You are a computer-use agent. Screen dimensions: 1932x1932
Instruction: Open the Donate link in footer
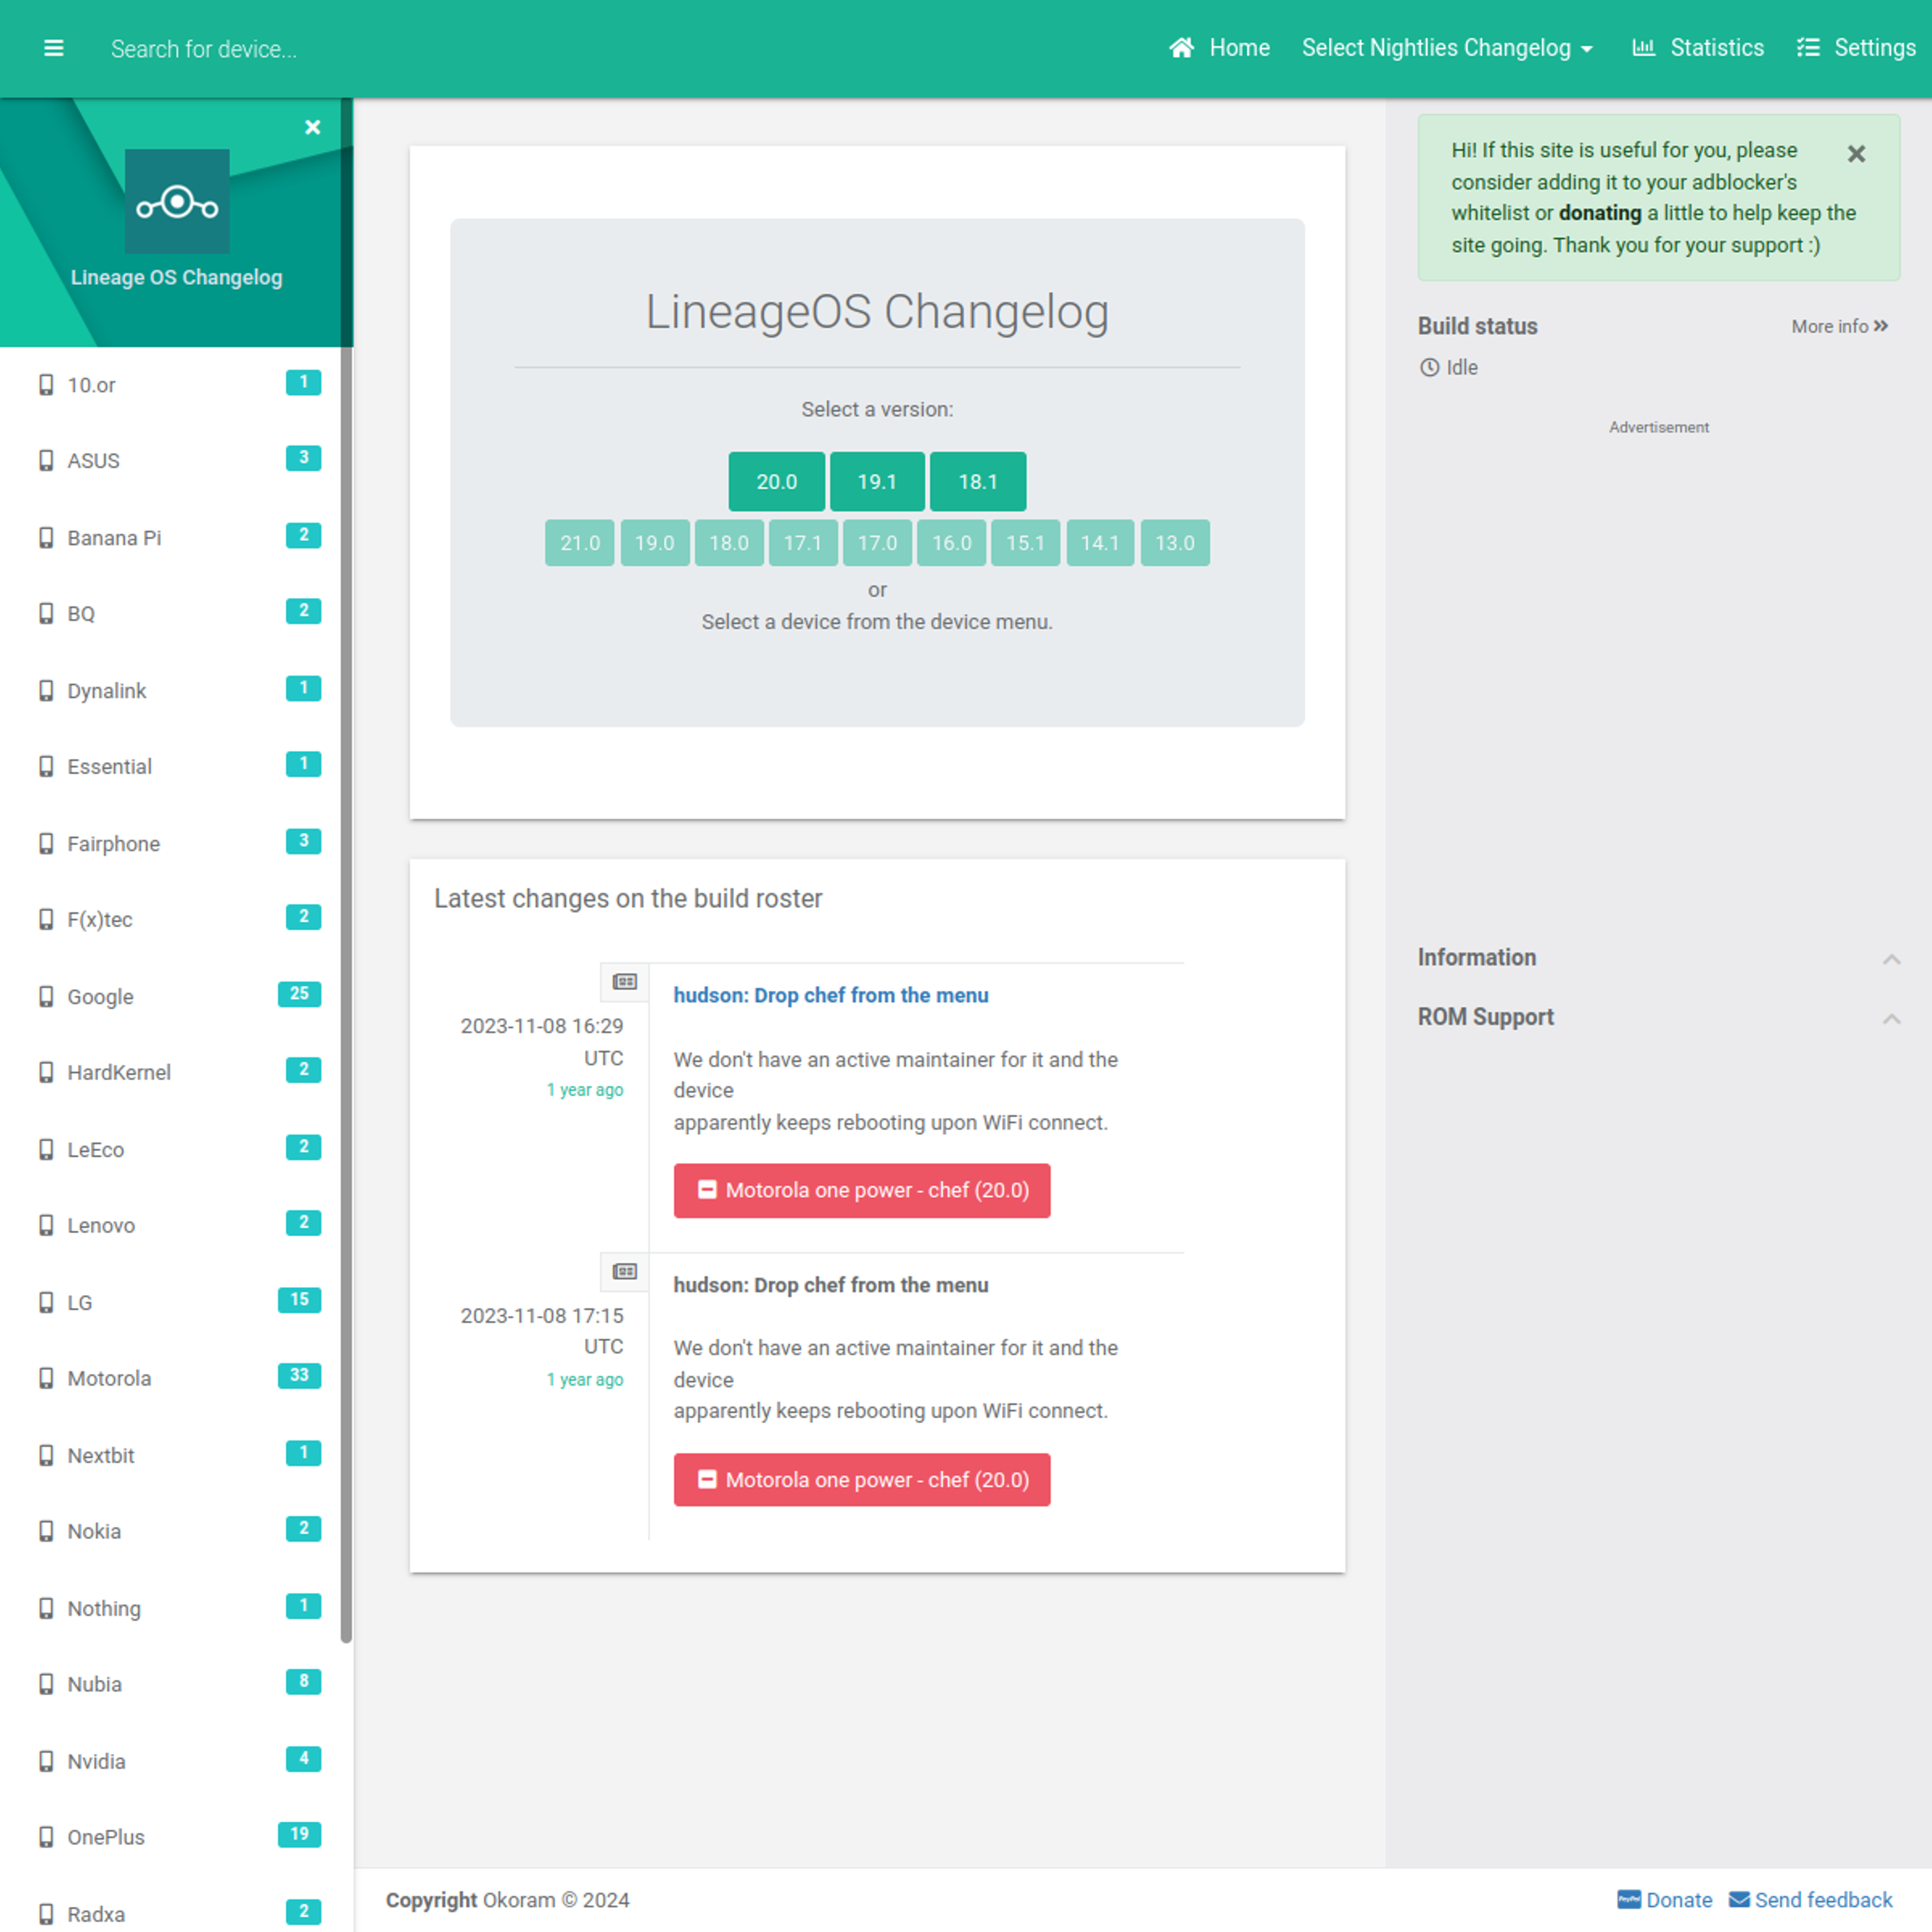click(1664, 1900)
